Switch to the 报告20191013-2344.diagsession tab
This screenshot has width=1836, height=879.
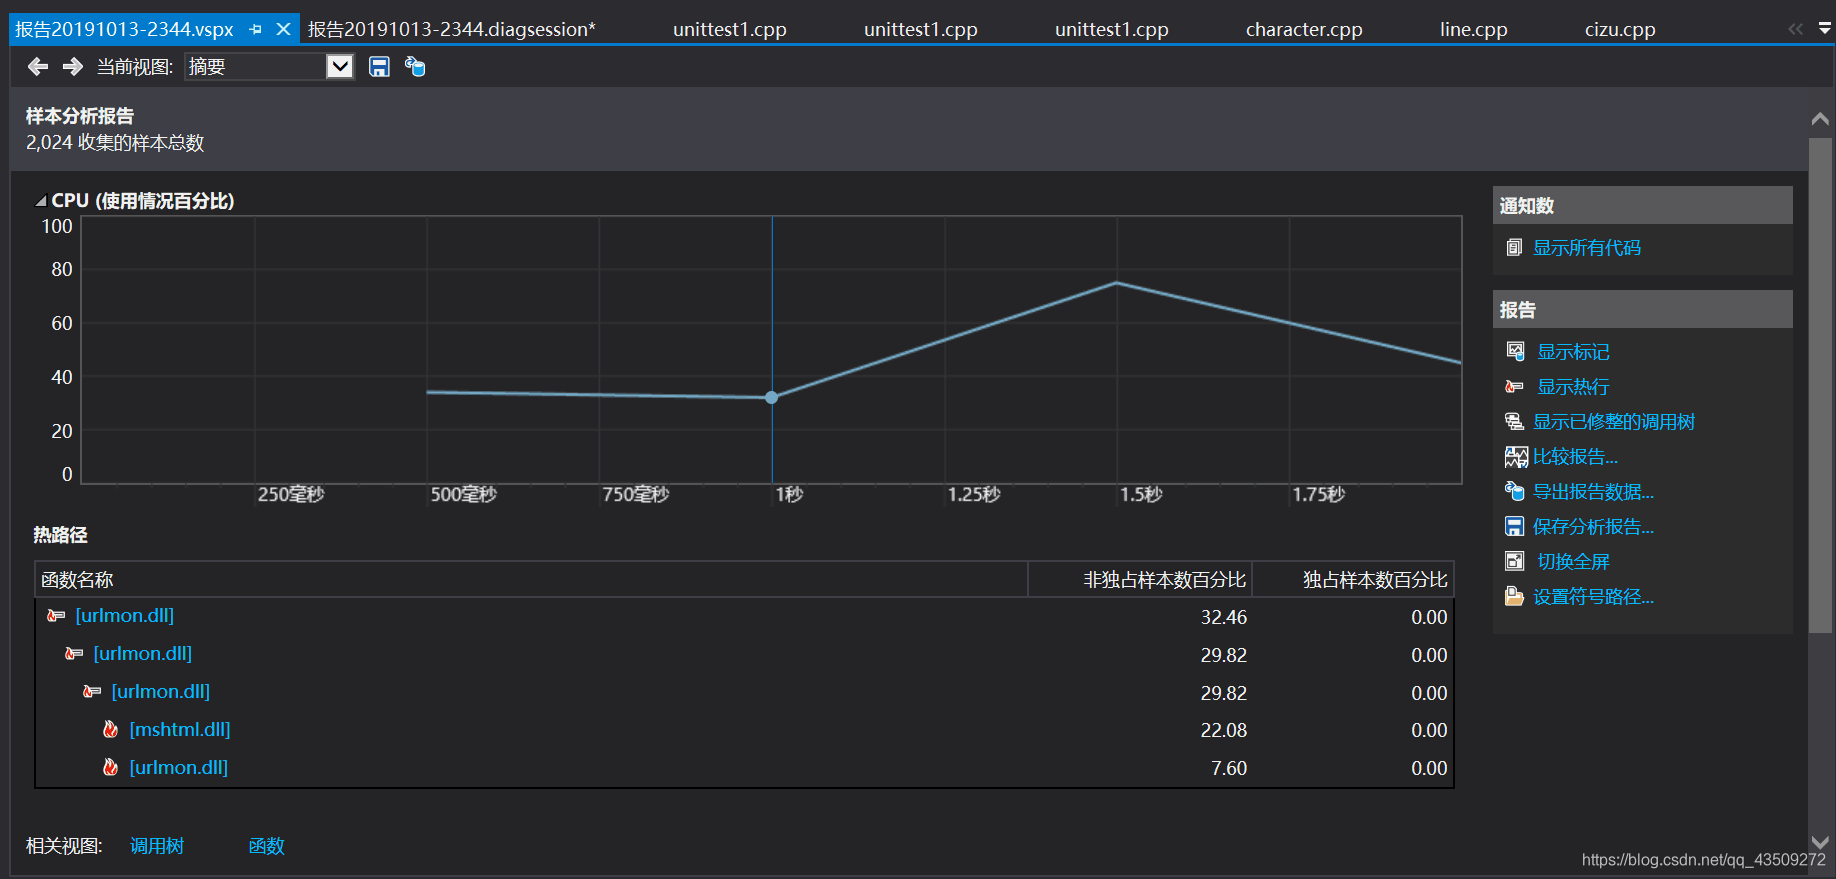(451, 29)
